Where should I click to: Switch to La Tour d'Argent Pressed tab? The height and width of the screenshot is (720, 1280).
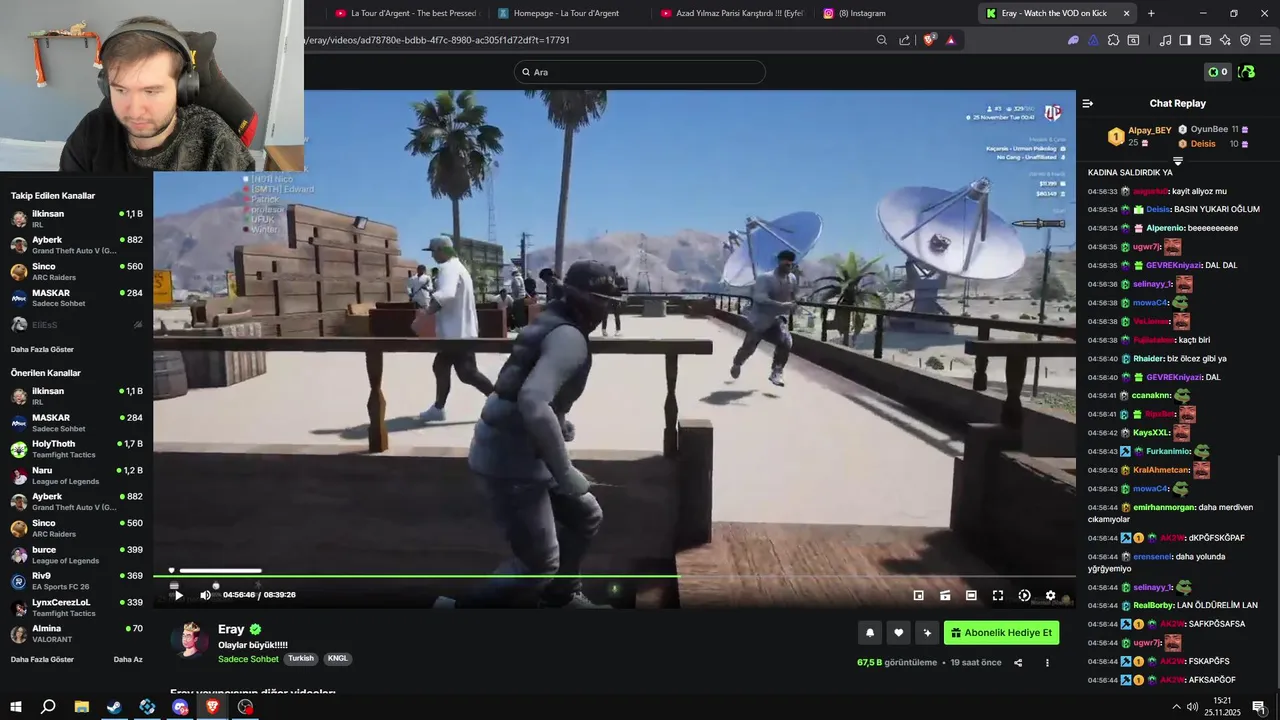[x=406, y=13]
